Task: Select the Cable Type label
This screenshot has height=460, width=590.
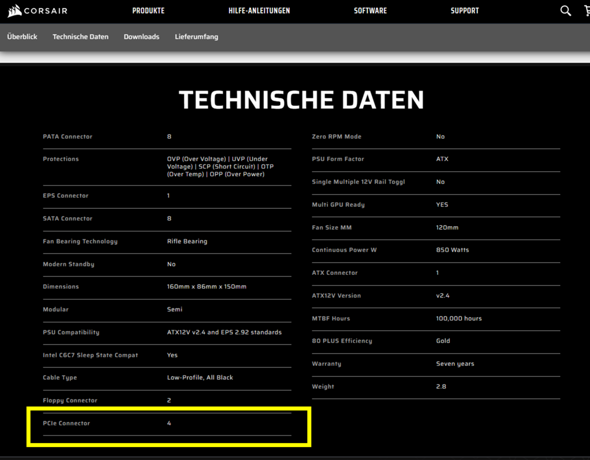Action: [x=60, y=378]
